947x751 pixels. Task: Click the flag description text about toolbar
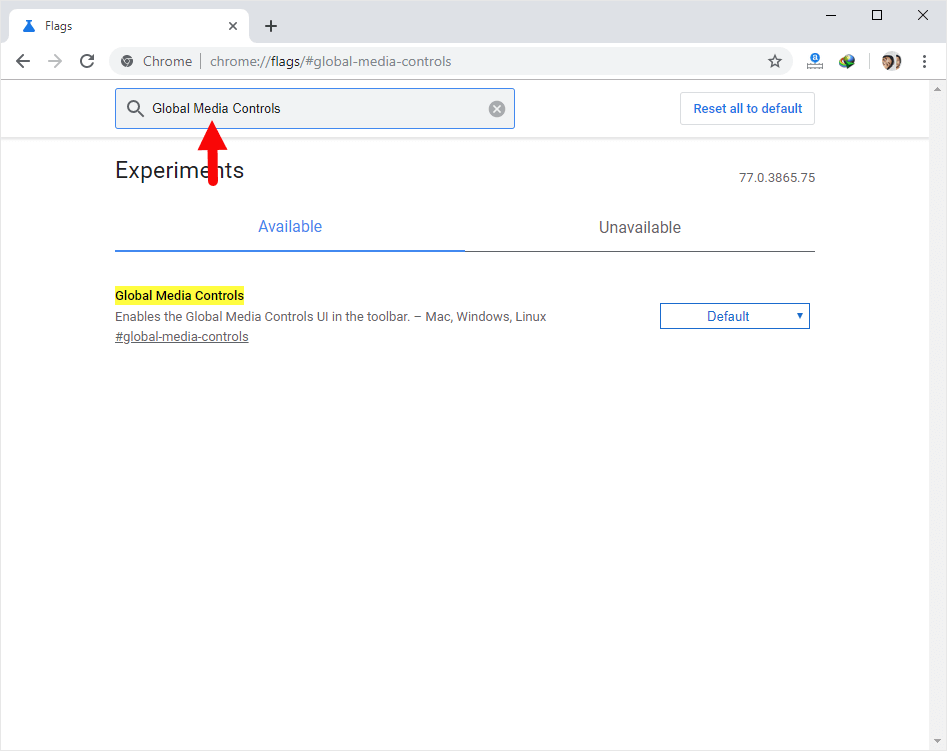pyautogui.click(x=330, y=317)
